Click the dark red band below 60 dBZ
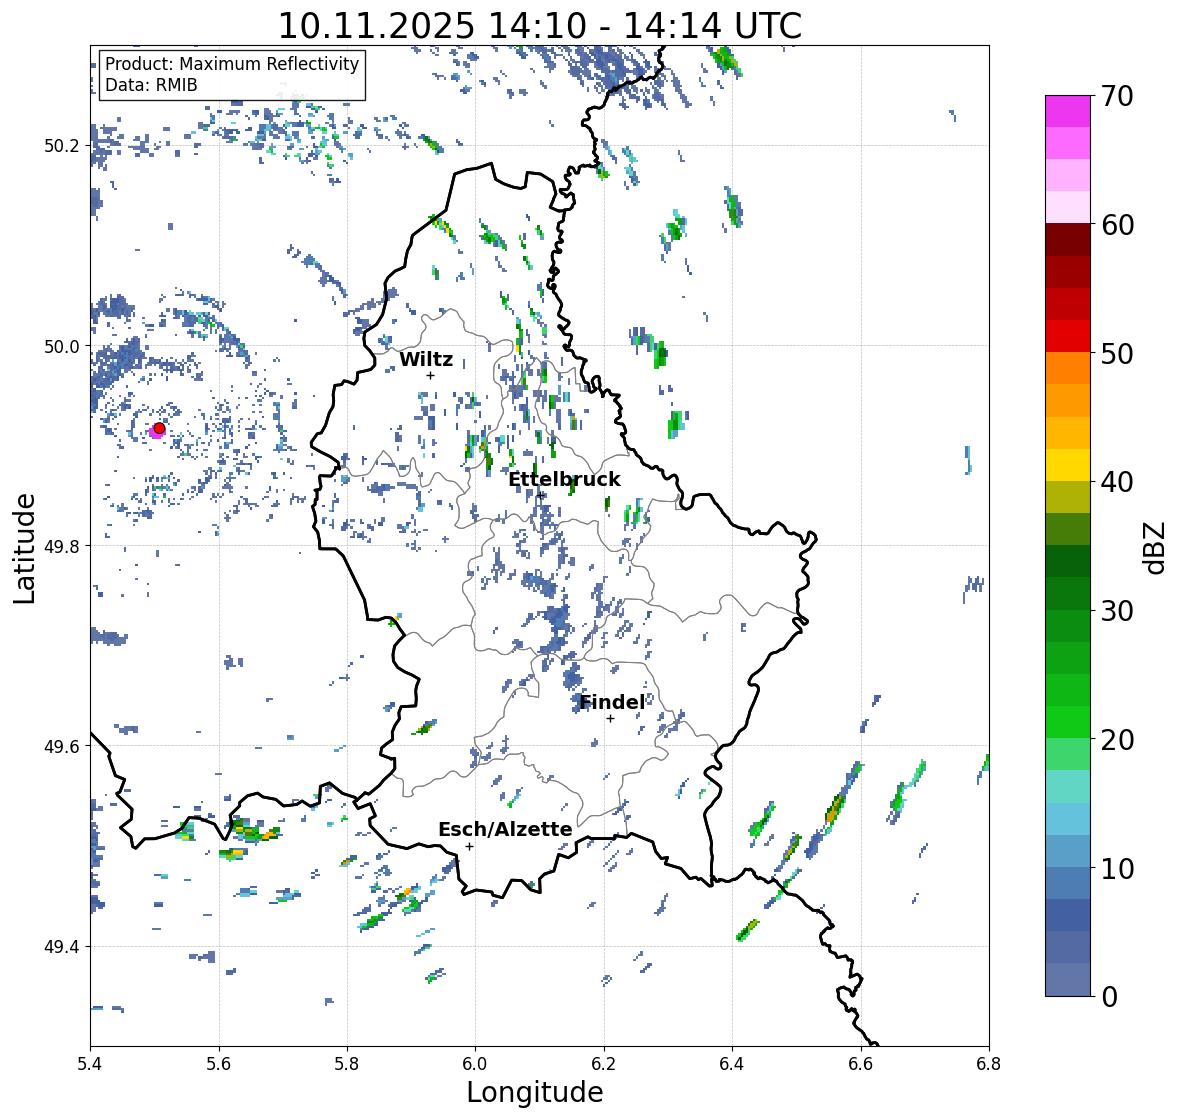This screenshot has height=1117, width=1179. (x=1067, y=240)
